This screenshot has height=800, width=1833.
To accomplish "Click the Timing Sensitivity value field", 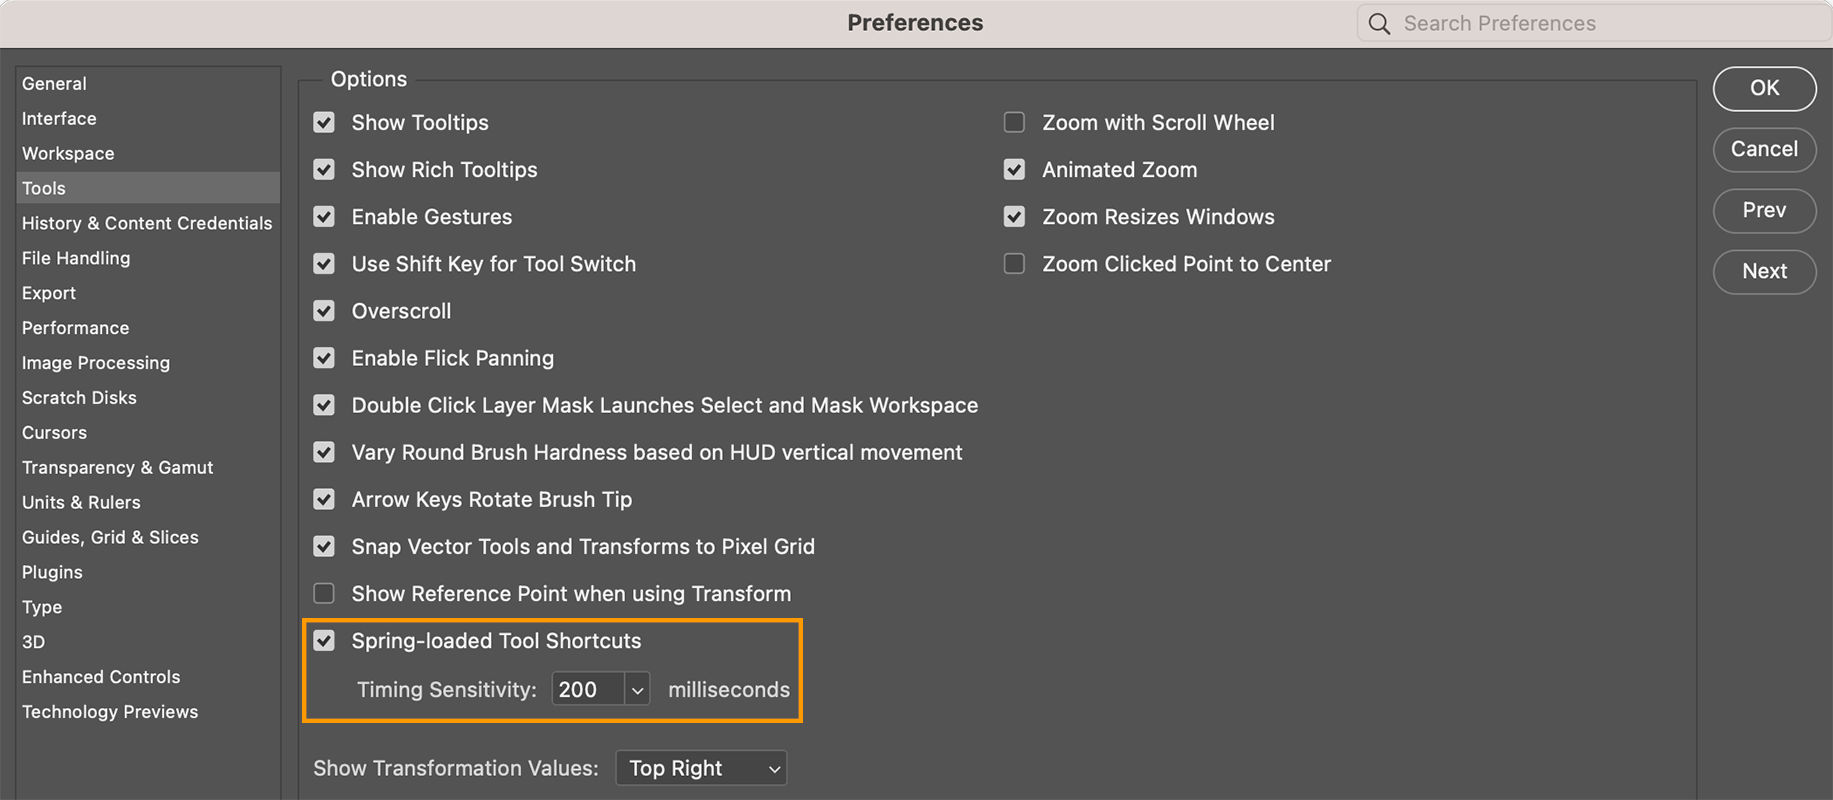I will [588, 690].
